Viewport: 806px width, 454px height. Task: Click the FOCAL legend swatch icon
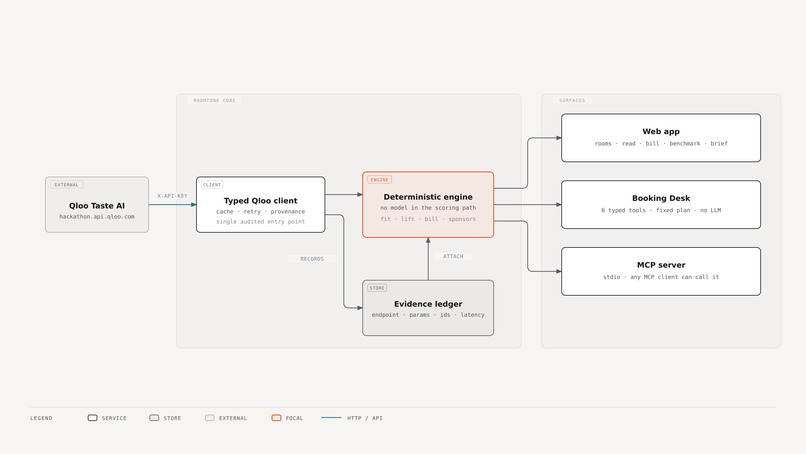coord(277,417)
